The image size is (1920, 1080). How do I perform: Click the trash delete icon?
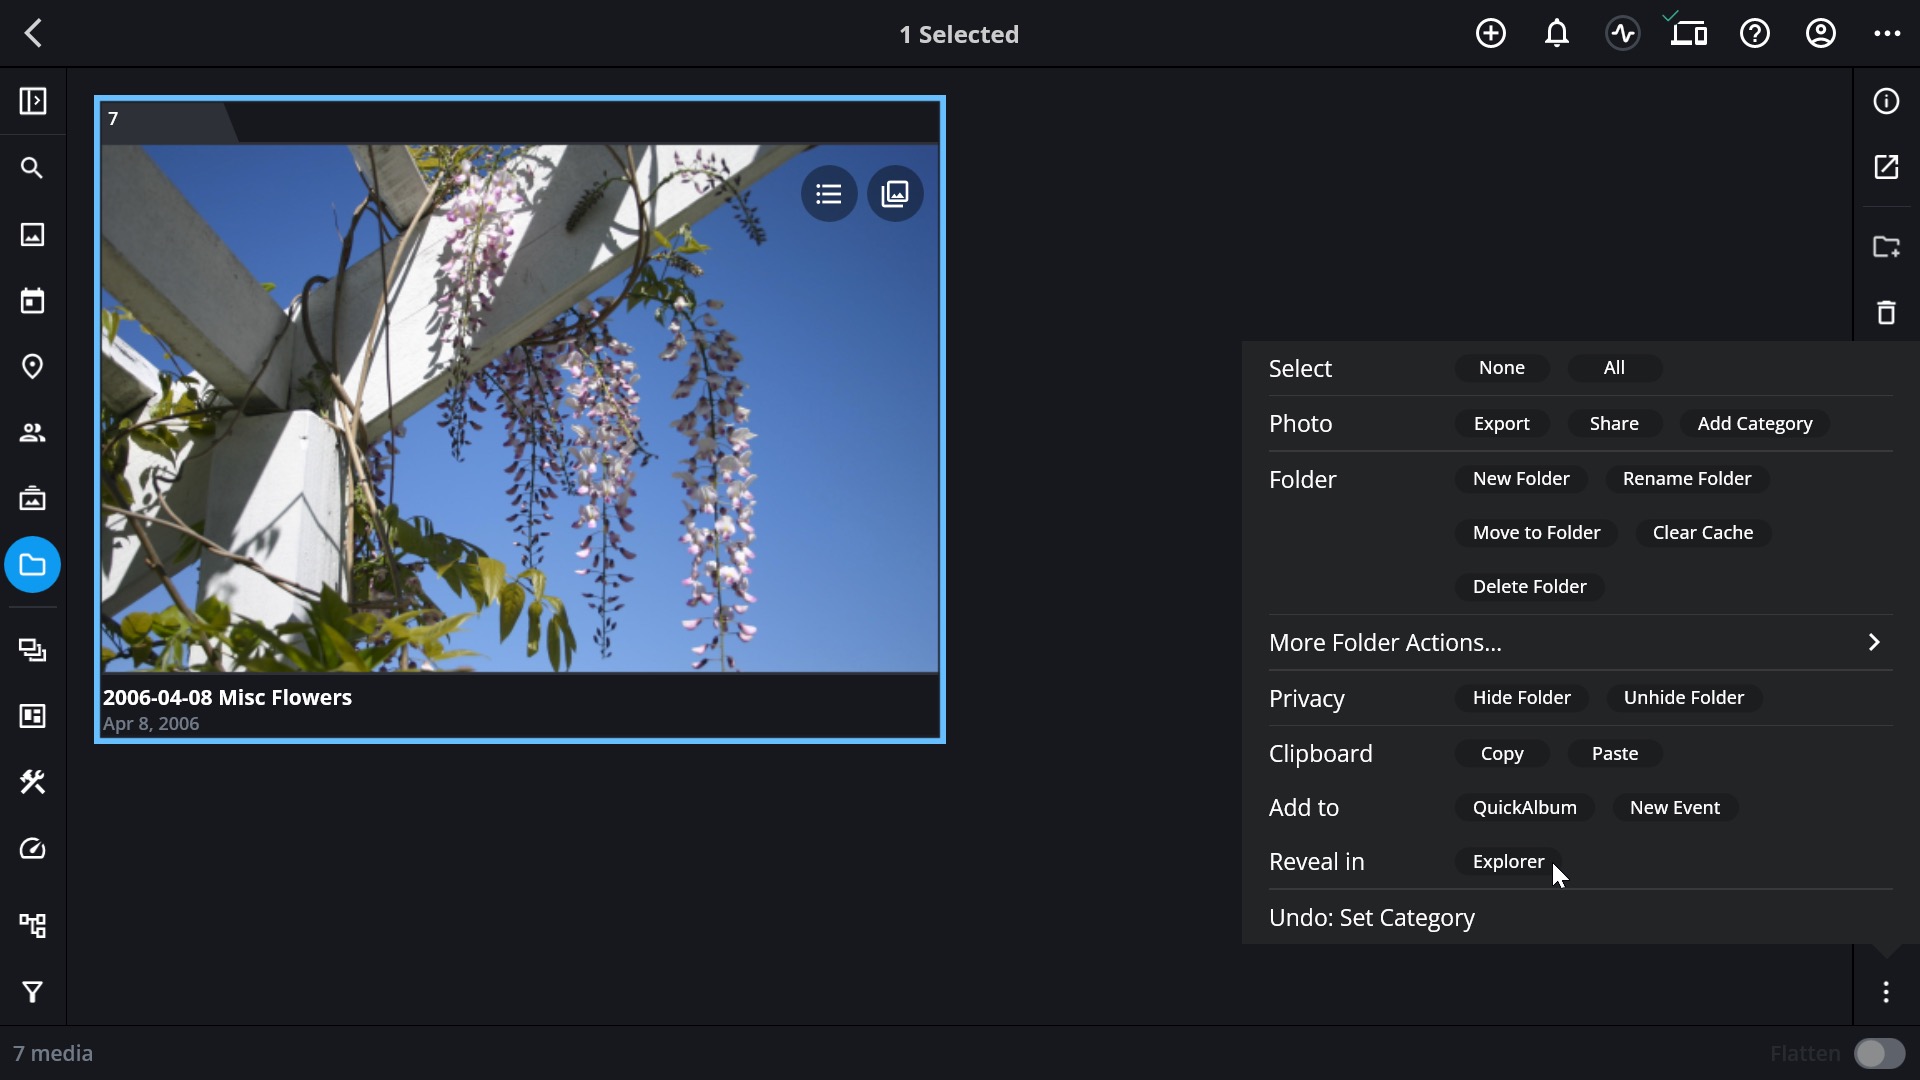point(1886,313)
